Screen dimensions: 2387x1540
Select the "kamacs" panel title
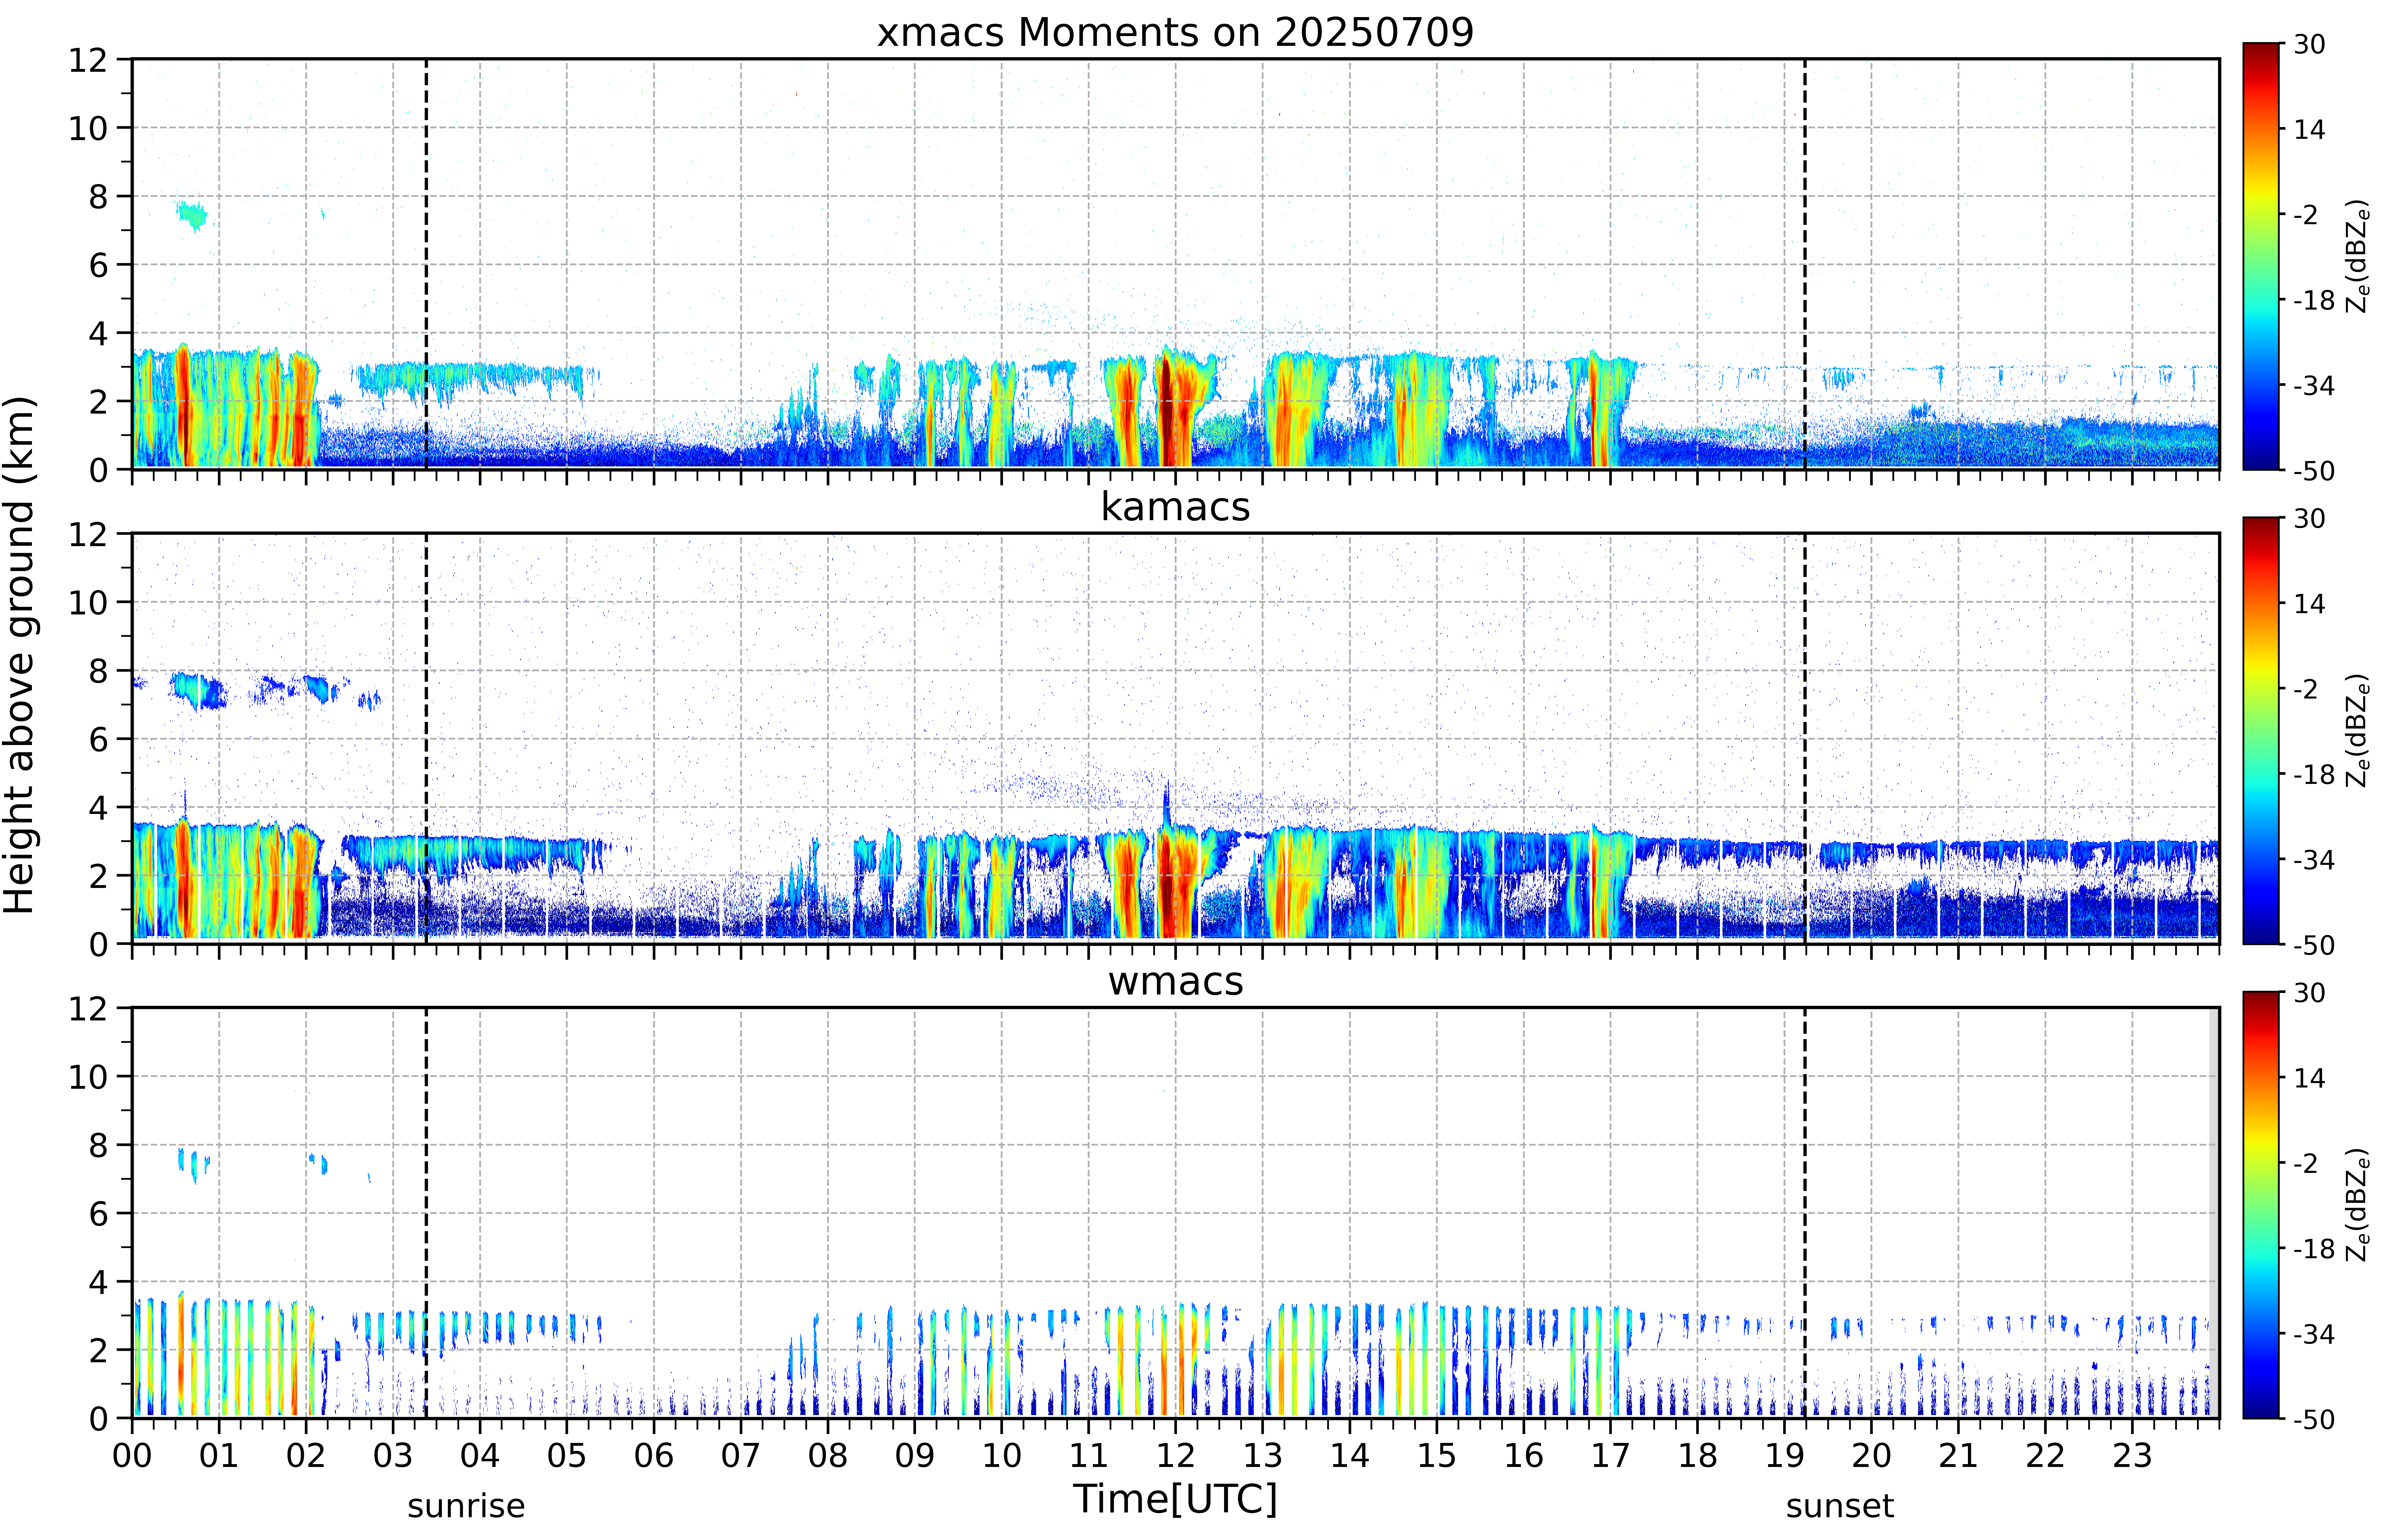pos(1175,507)
